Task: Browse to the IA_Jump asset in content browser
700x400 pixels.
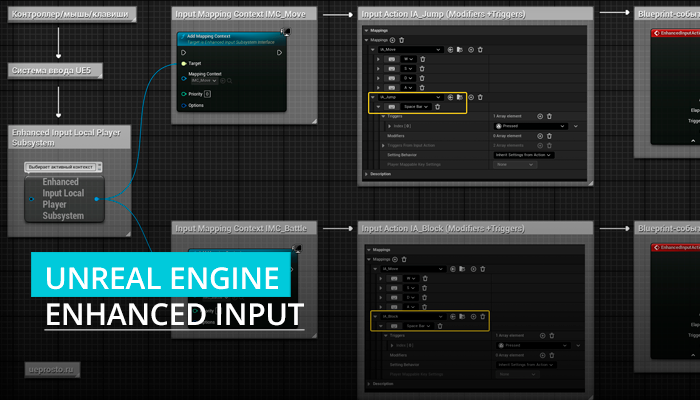Action: pos(459,97)
